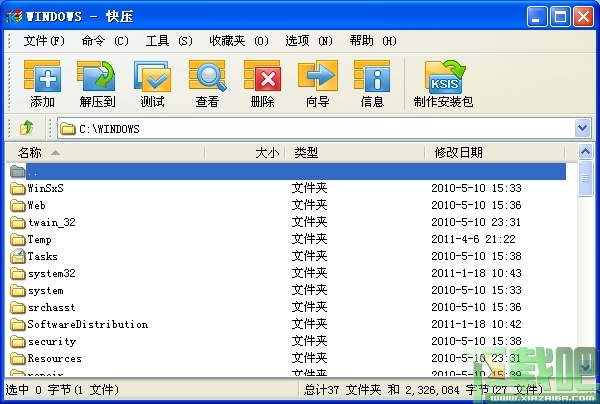Maximize the 快压 window

[560, 17]
